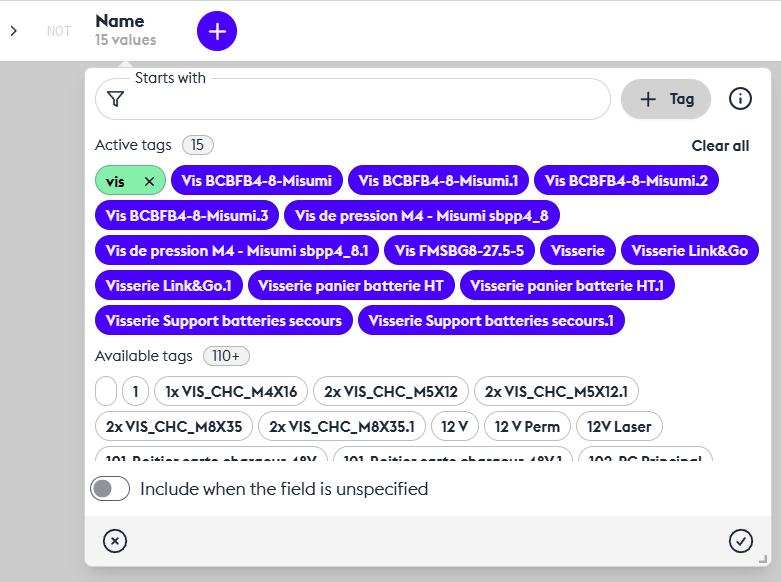The width and height of the screenshot is (781, 582).
Task: Click the info icon beside Tag button
Action: pyautogui.click(x=740, y=99)
